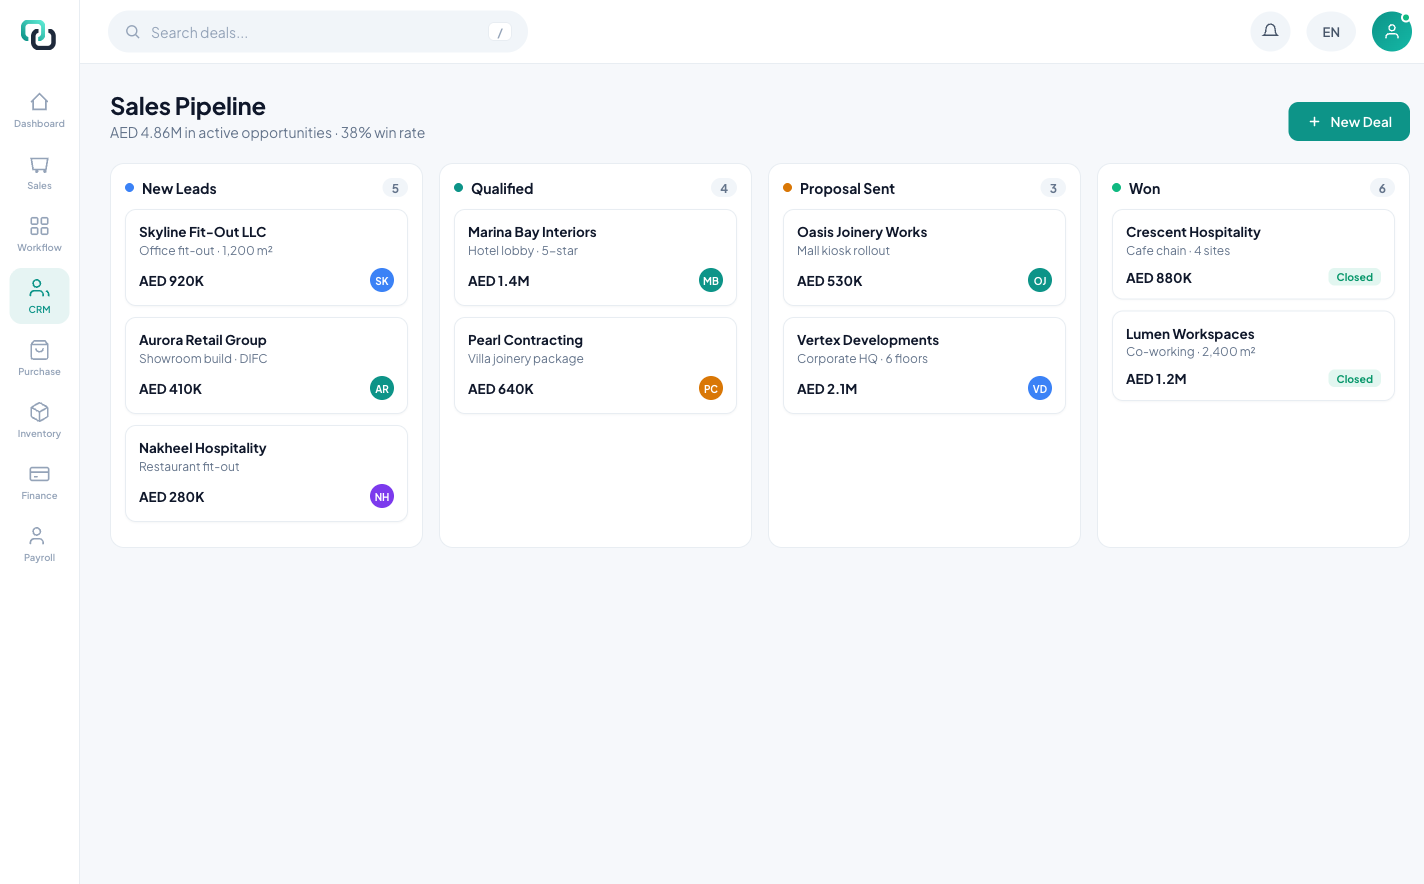Go to Payroll
Image resolution: width=1424 pixels, height=884 pixels.
pyautogui.click(x=39, y=544)
